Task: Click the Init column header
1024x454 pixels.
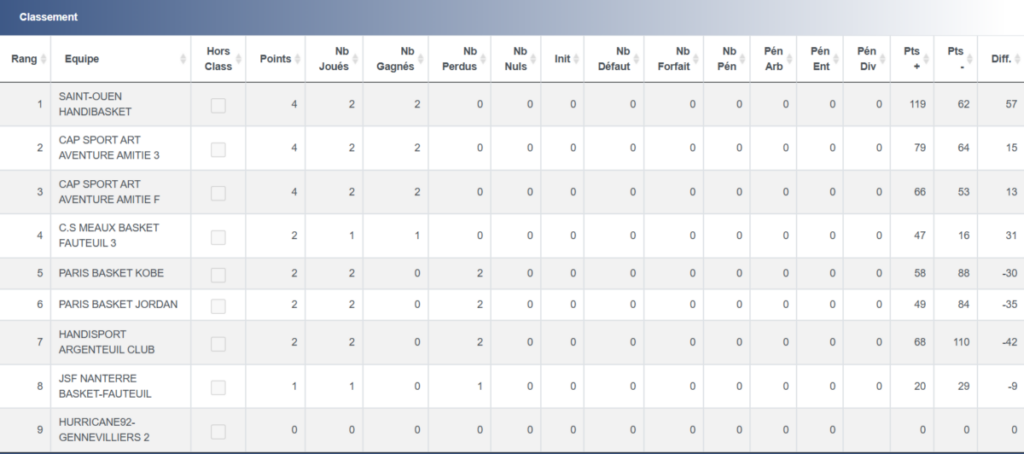Action: coord(562,59)
